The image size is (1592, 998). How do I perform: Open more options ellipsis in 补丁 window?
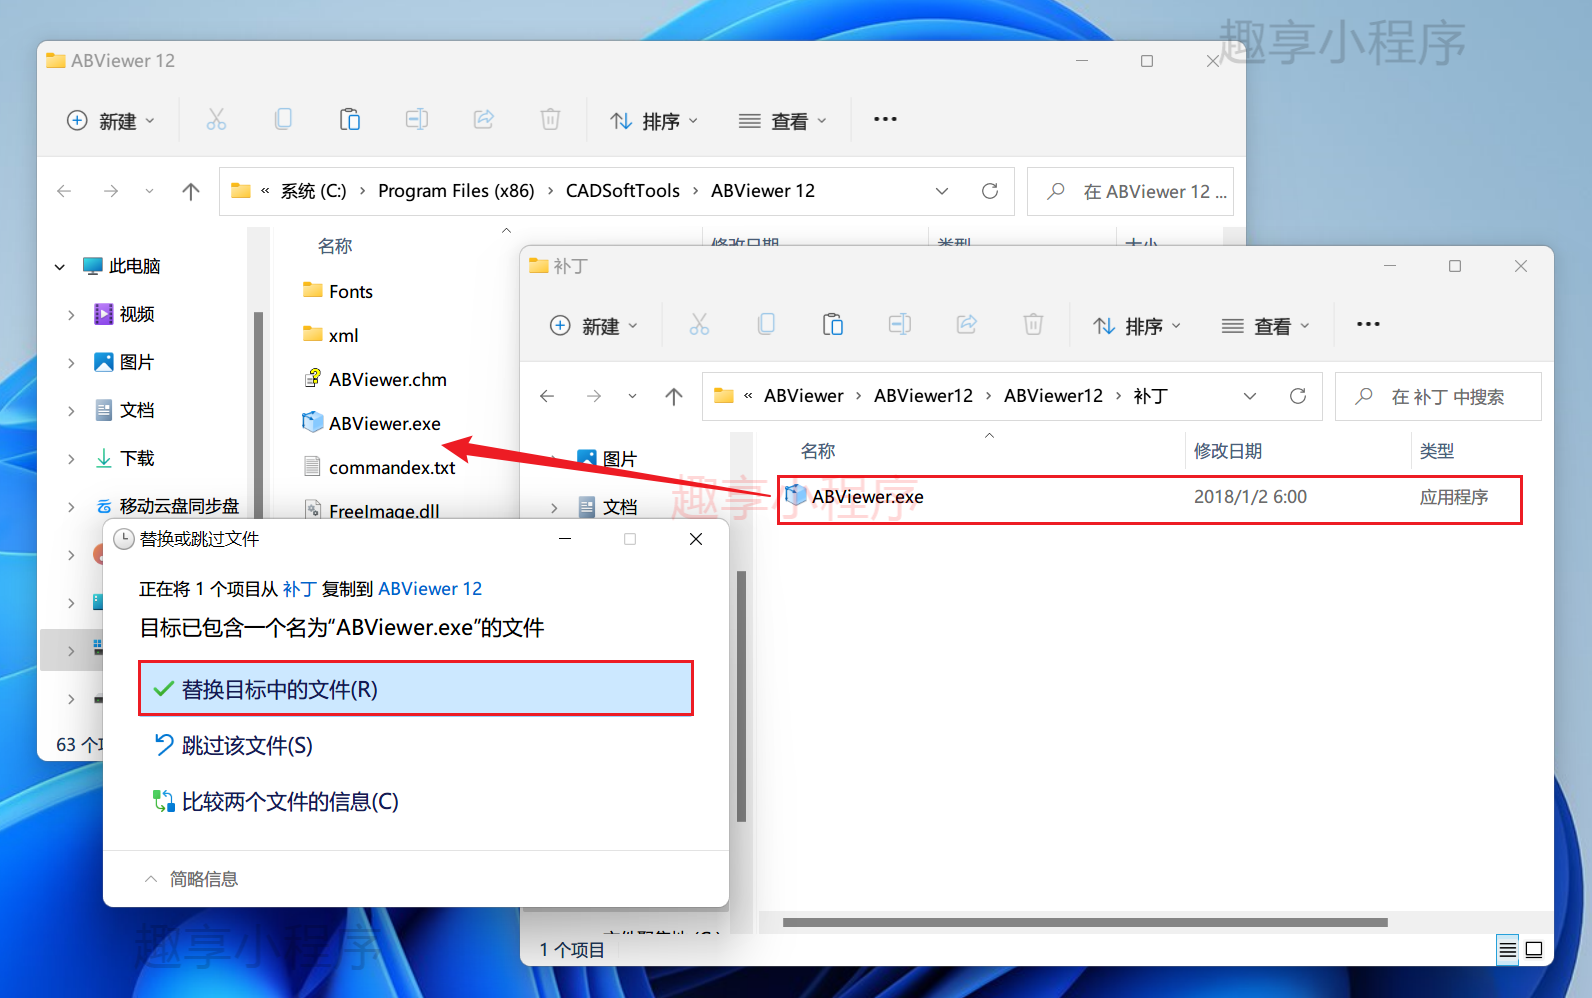coord(1368,324)
